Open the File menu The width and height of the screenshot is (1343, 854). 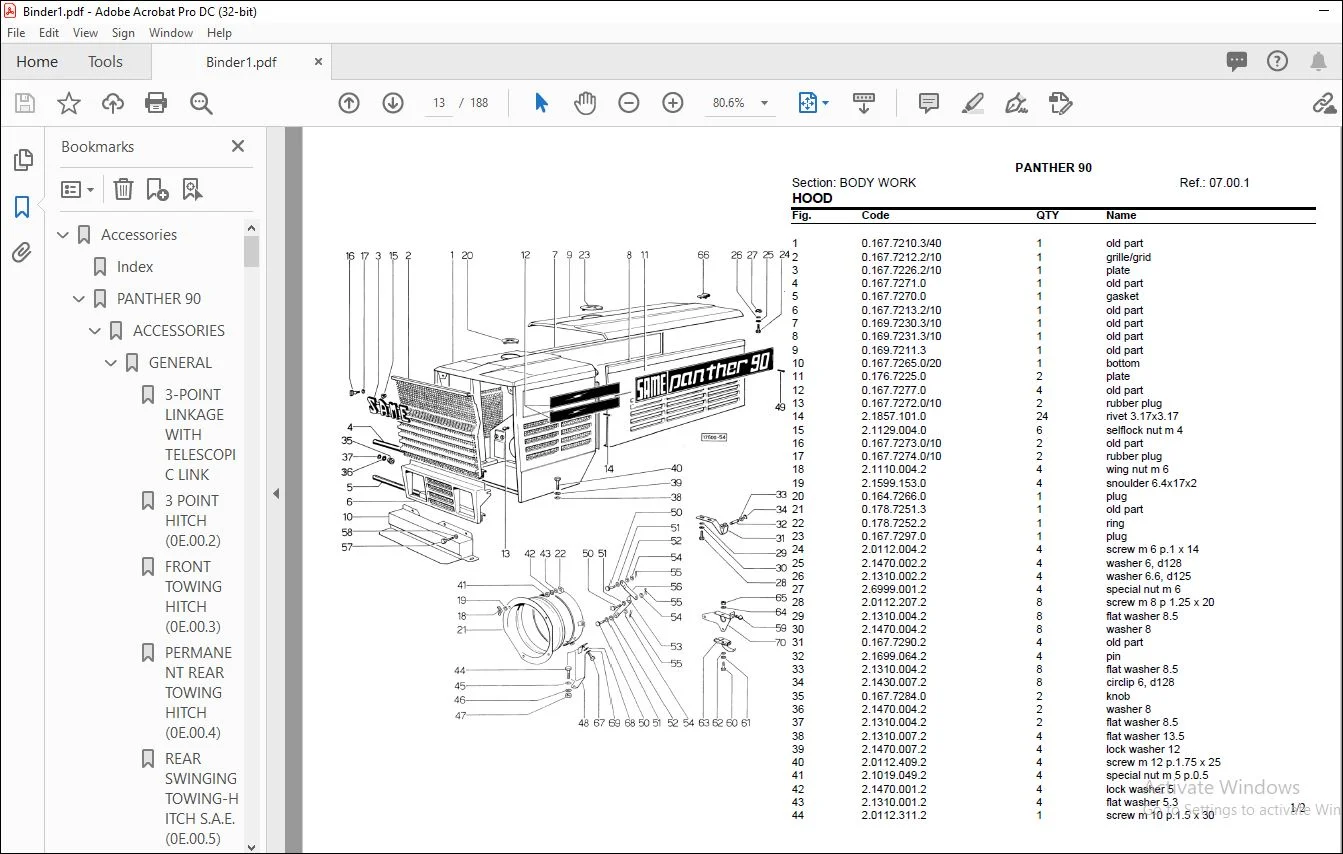coord(16,33)
